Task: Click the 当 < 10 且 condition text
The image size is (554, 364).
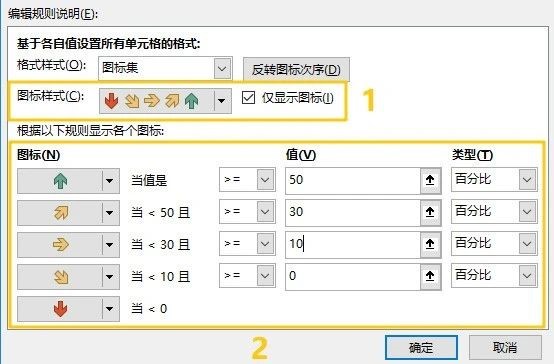Action: coord(160,277)
